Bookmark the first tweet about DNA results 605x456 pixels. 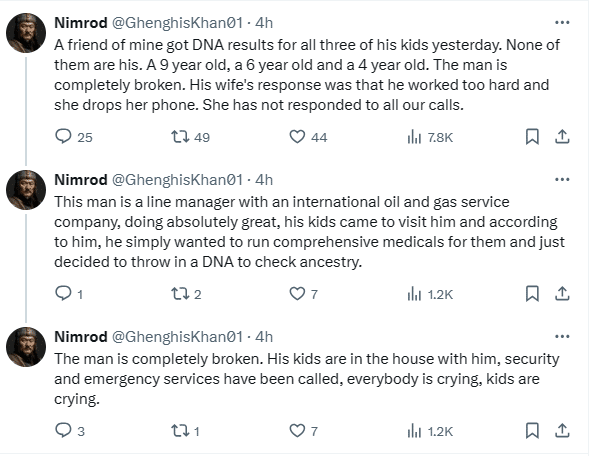[533, 137]
